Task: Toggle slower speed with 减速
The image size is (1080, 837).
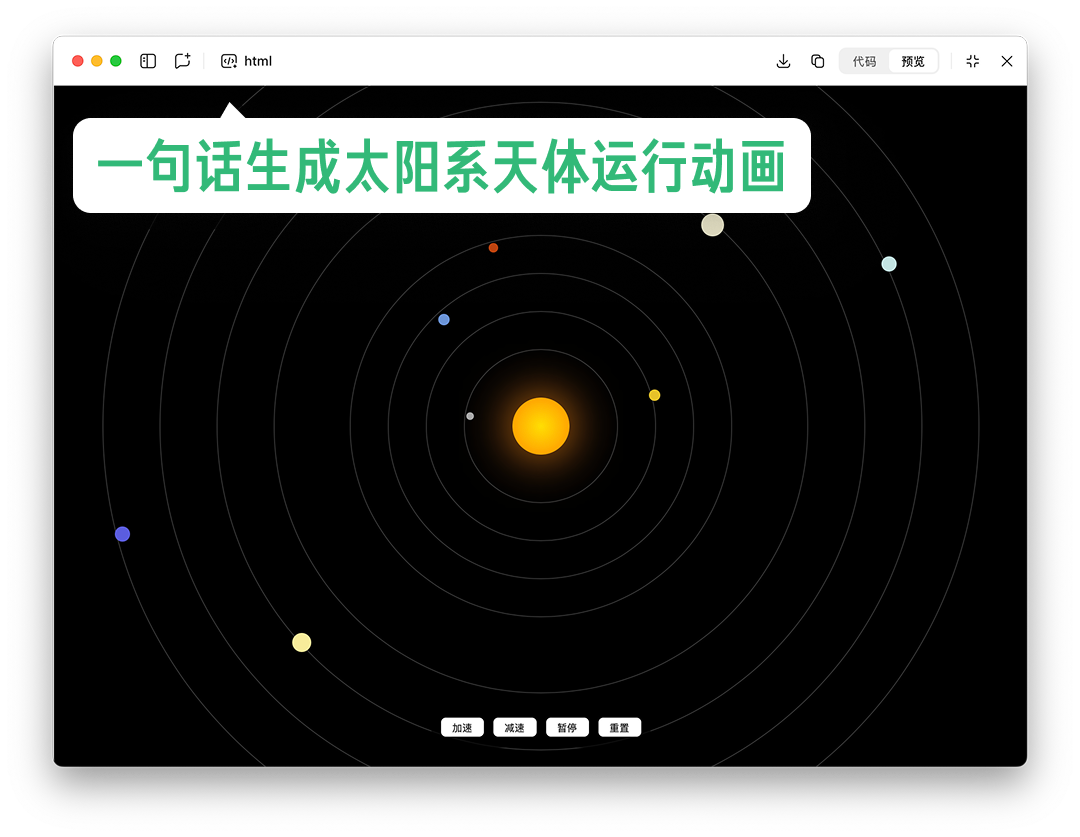Action: [x=514, y=727]
